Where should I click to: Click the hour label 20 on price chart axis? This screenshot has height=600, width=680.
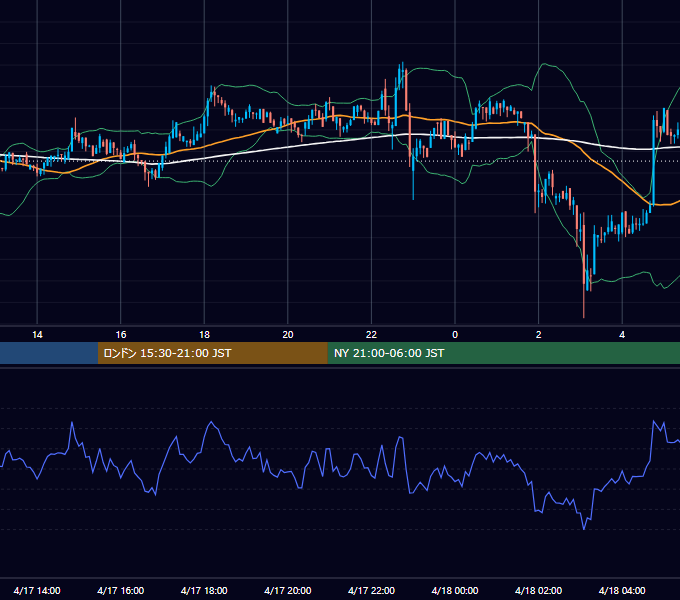coord(288,335)
